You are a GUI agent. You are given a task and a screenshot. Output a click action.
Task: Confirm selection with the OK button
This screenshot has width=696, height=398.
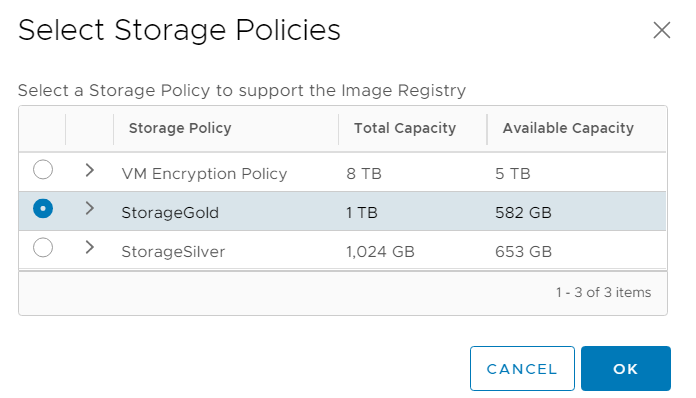[x=625, y=368]
